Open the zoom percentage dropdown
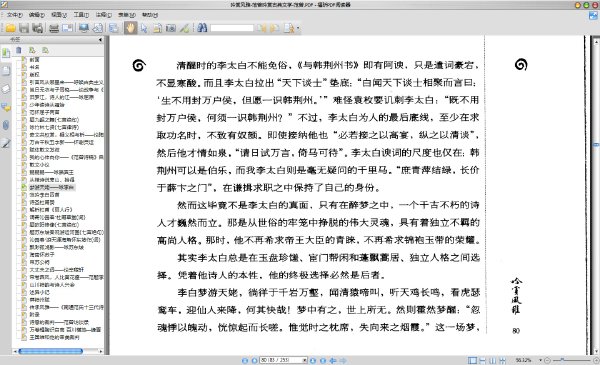This screenshot has width=600, height=365. coord(541,360)
